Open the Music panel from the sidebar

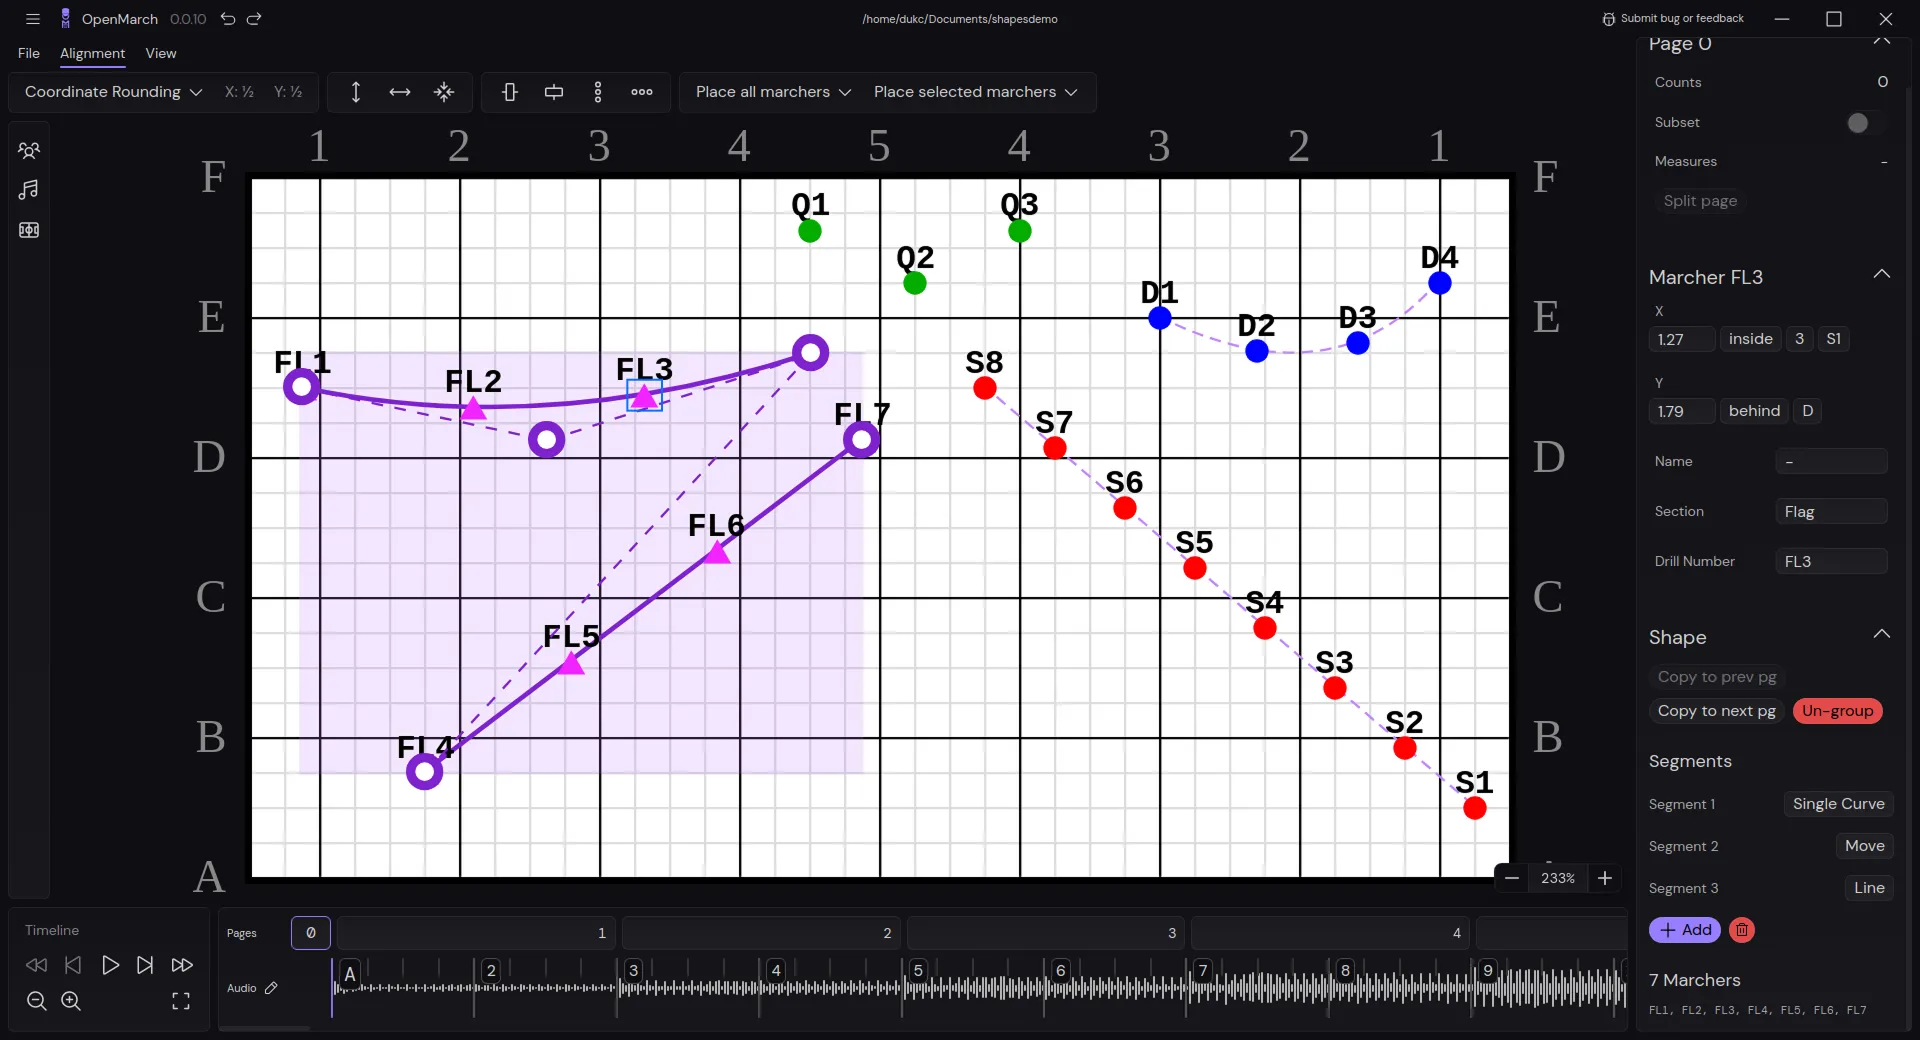click(x=30, y=190)
